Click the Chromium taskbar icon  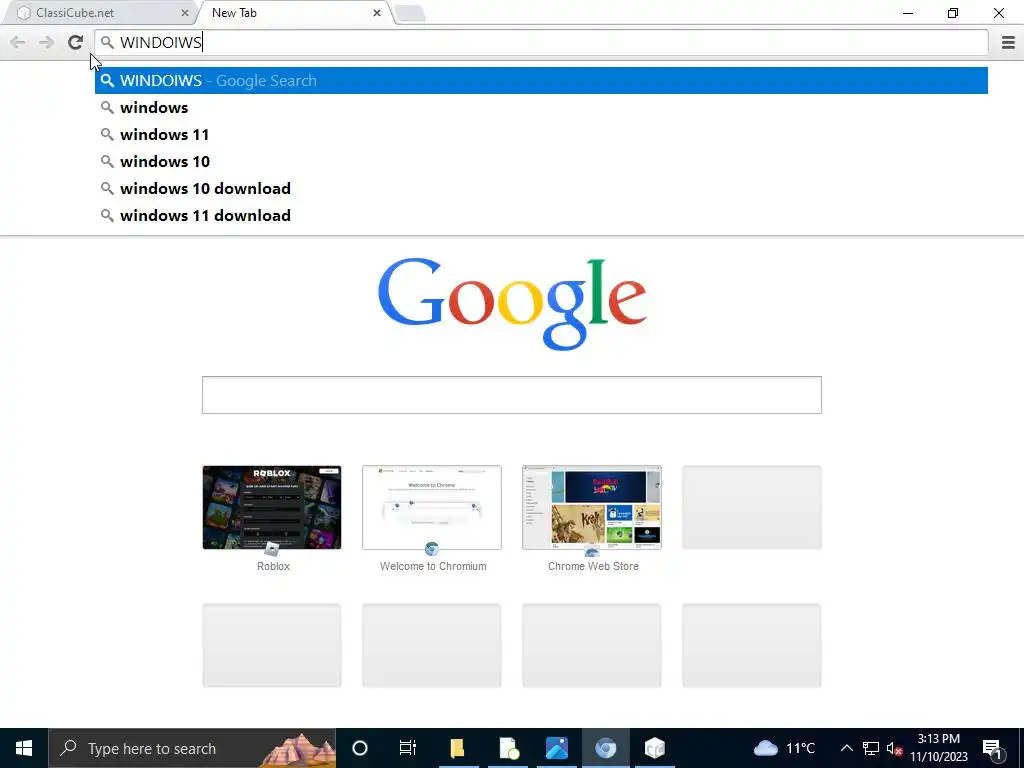[x=605, y=748]
